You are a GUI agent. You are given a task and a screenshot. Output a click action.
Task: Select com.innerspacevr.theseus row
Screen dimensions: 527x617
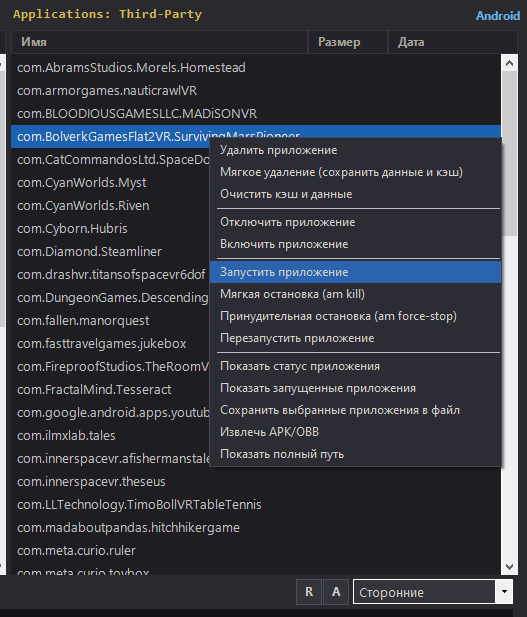click(x=256, y=482)
